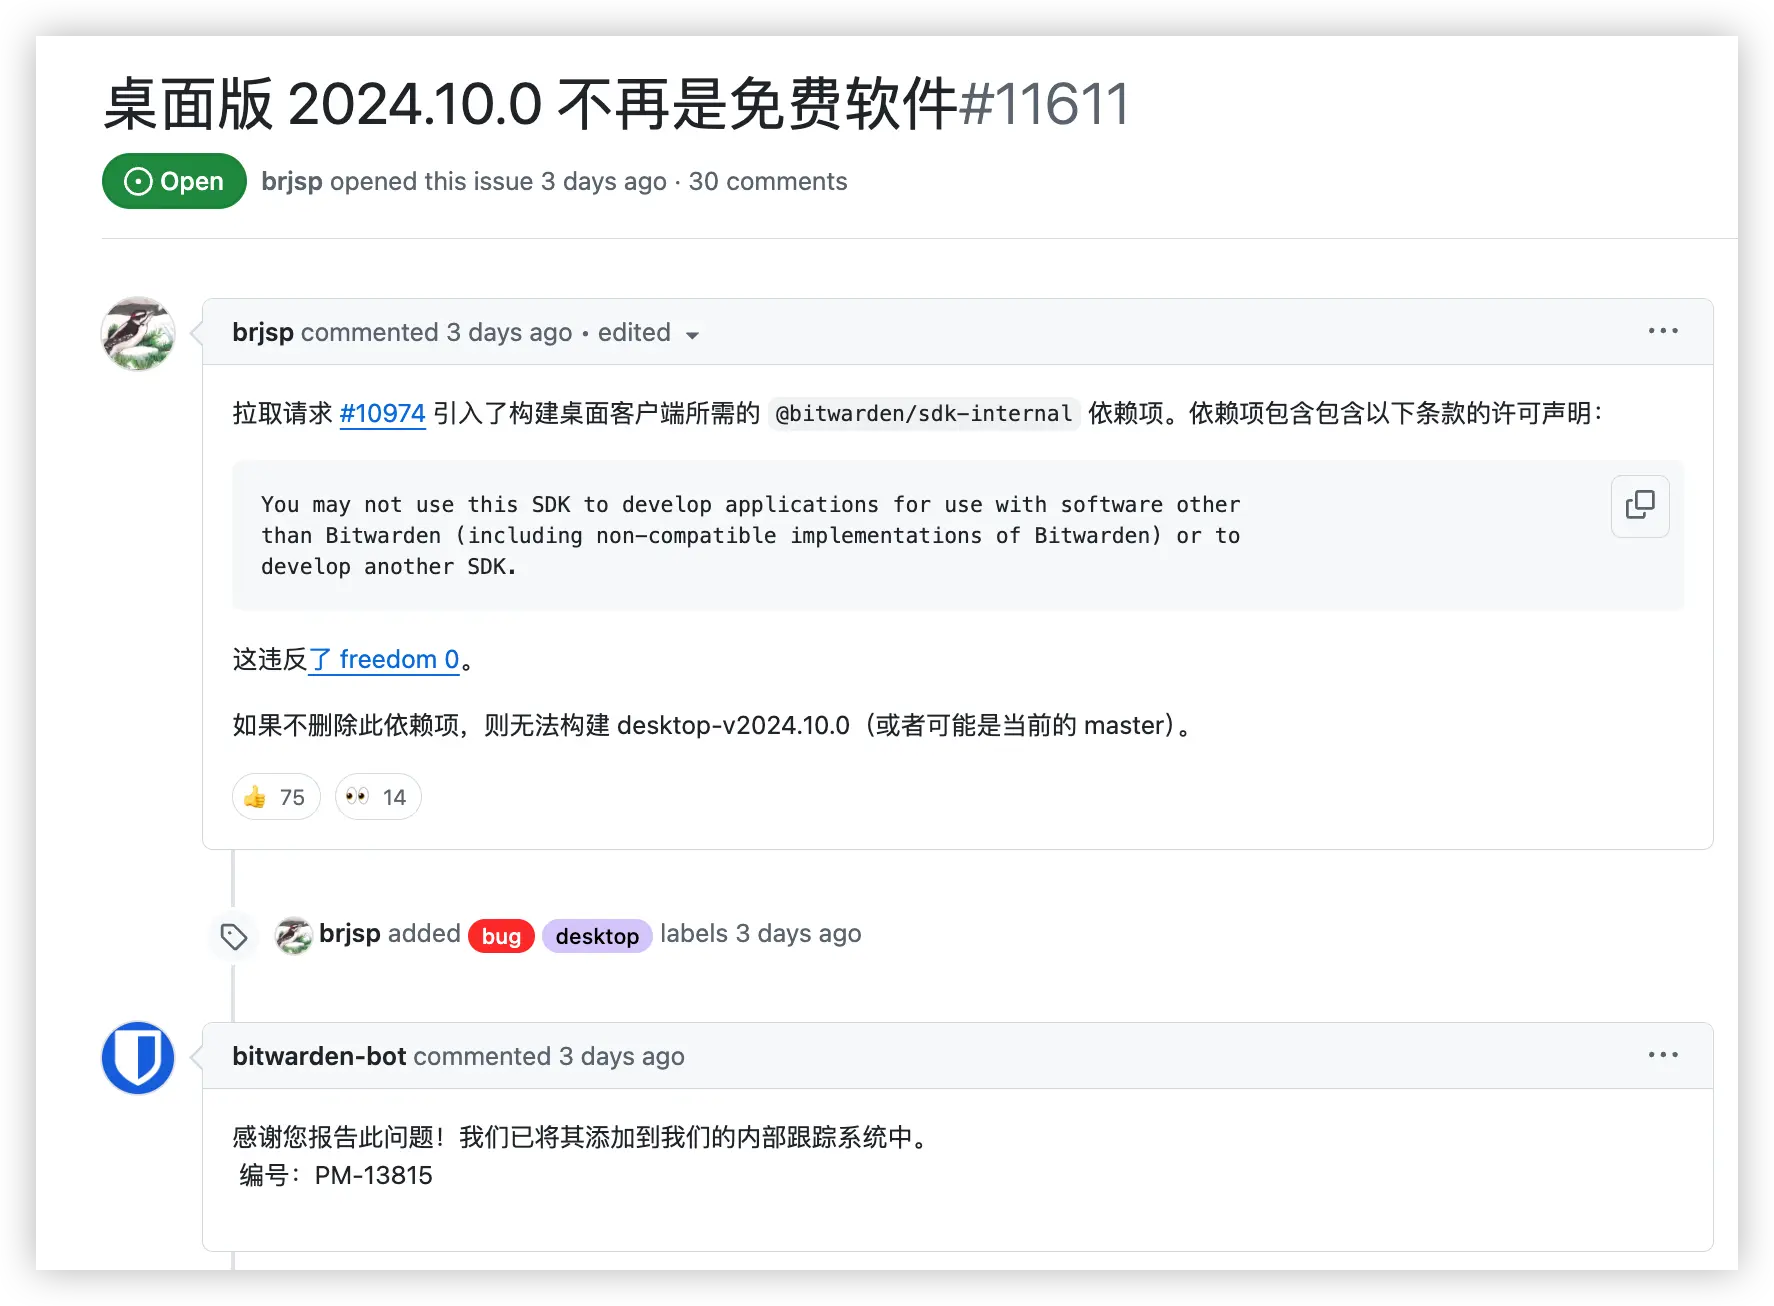Click brjsp username in label event
Screen dimensions: 1774x1306
(x=350, y=933)
